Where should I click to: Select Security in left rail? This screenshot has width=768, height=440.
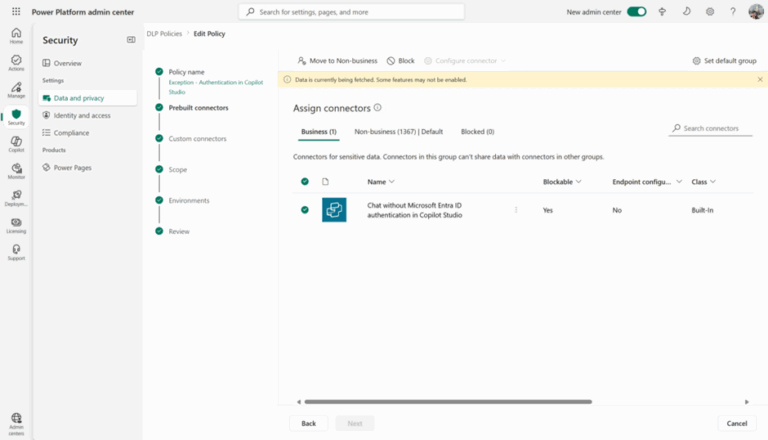pyautogui.click(x=16, y=117)
